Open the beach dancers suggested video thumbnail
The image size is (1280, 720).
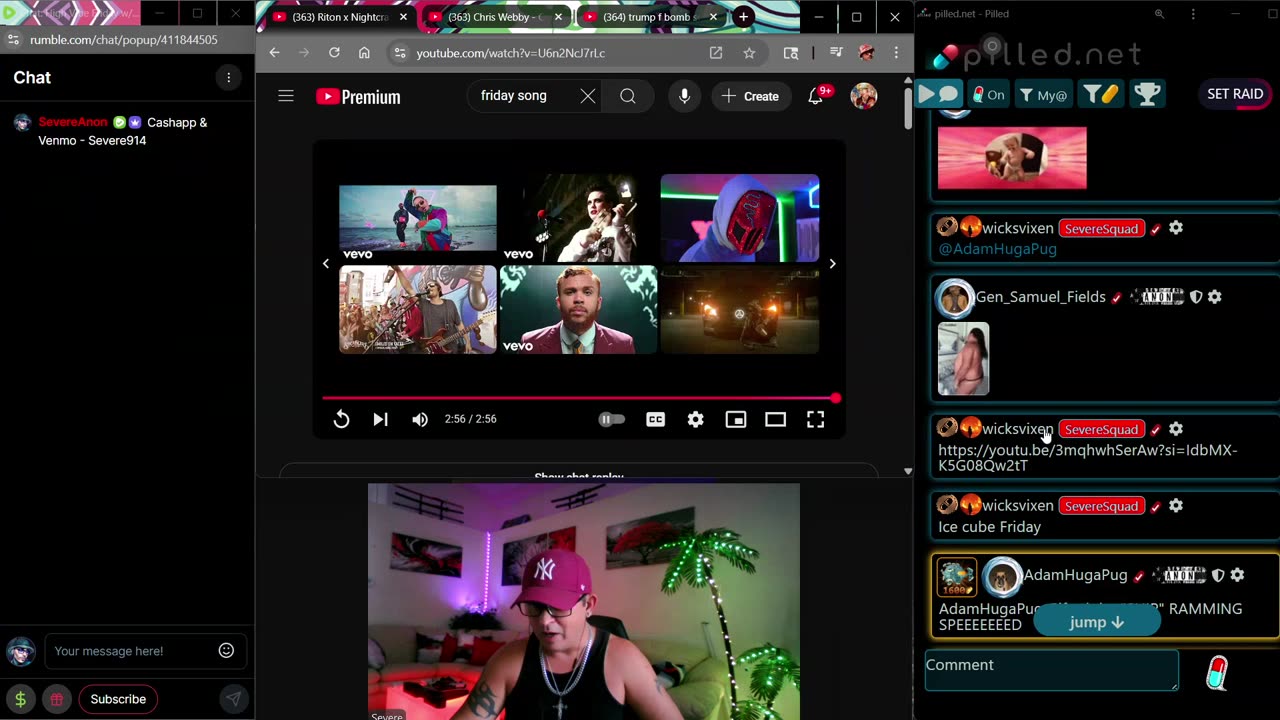(x=417, y=218)
